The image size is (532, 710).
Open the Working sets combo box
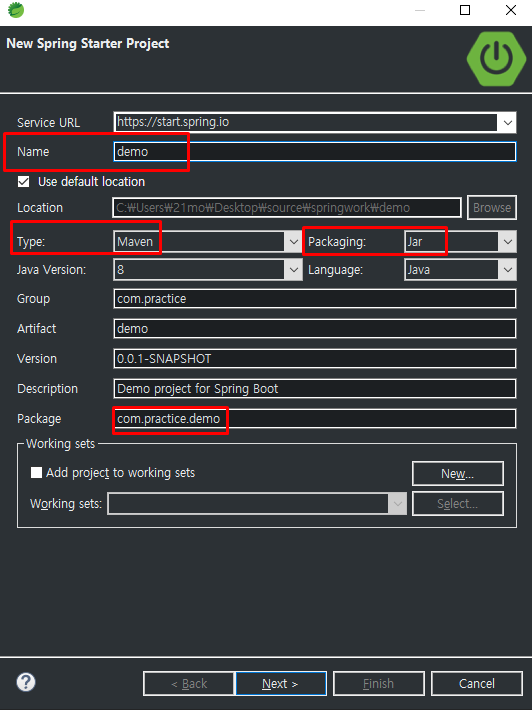click(257, 504)
